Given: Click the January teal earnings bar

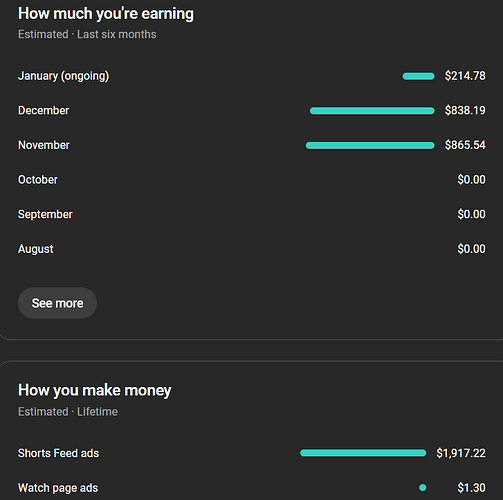Looking at the screenshot, I should point(418,76).
